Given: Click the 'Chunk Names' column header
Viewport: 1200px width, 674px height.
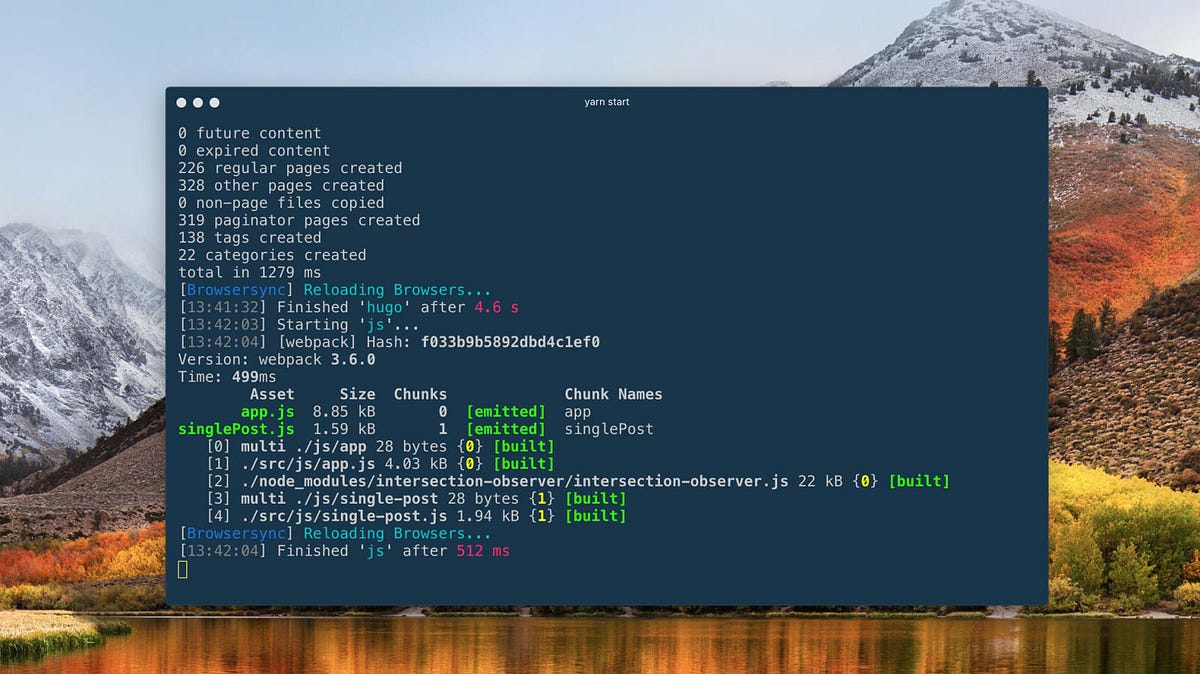Looking at the screenshot, I should point(614,394).
